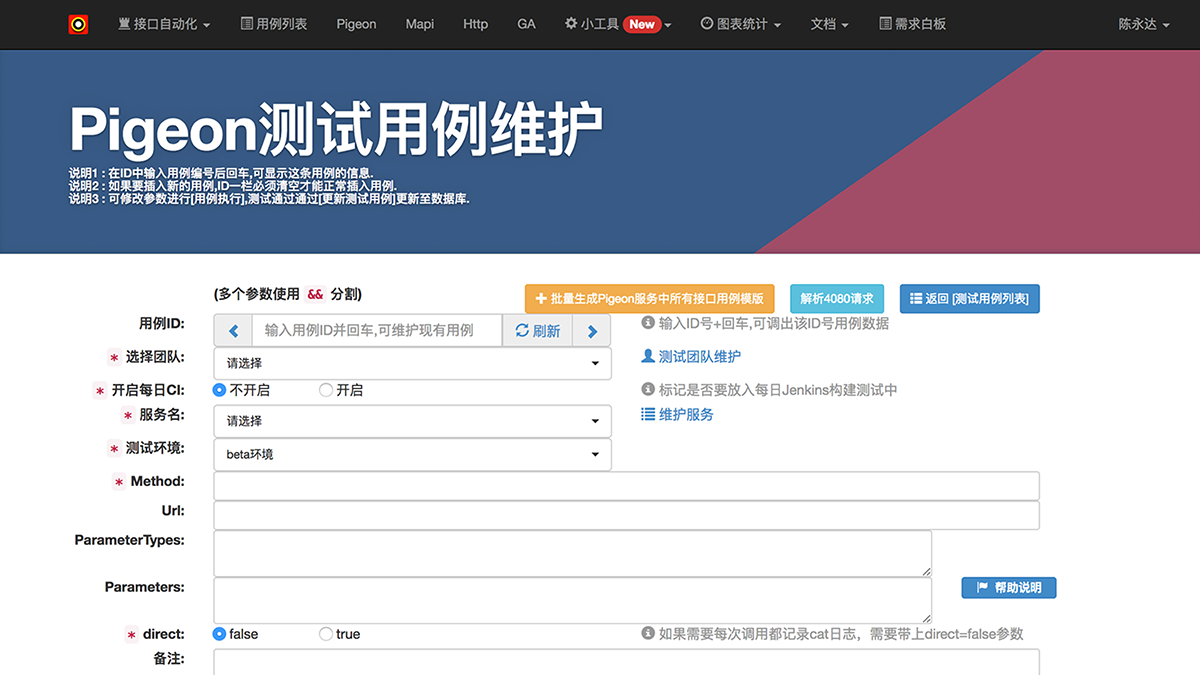This screenshot has height=675, width=1200.
Task: Click the red-yellow logo icon in navbar
Action: (78, 24)
